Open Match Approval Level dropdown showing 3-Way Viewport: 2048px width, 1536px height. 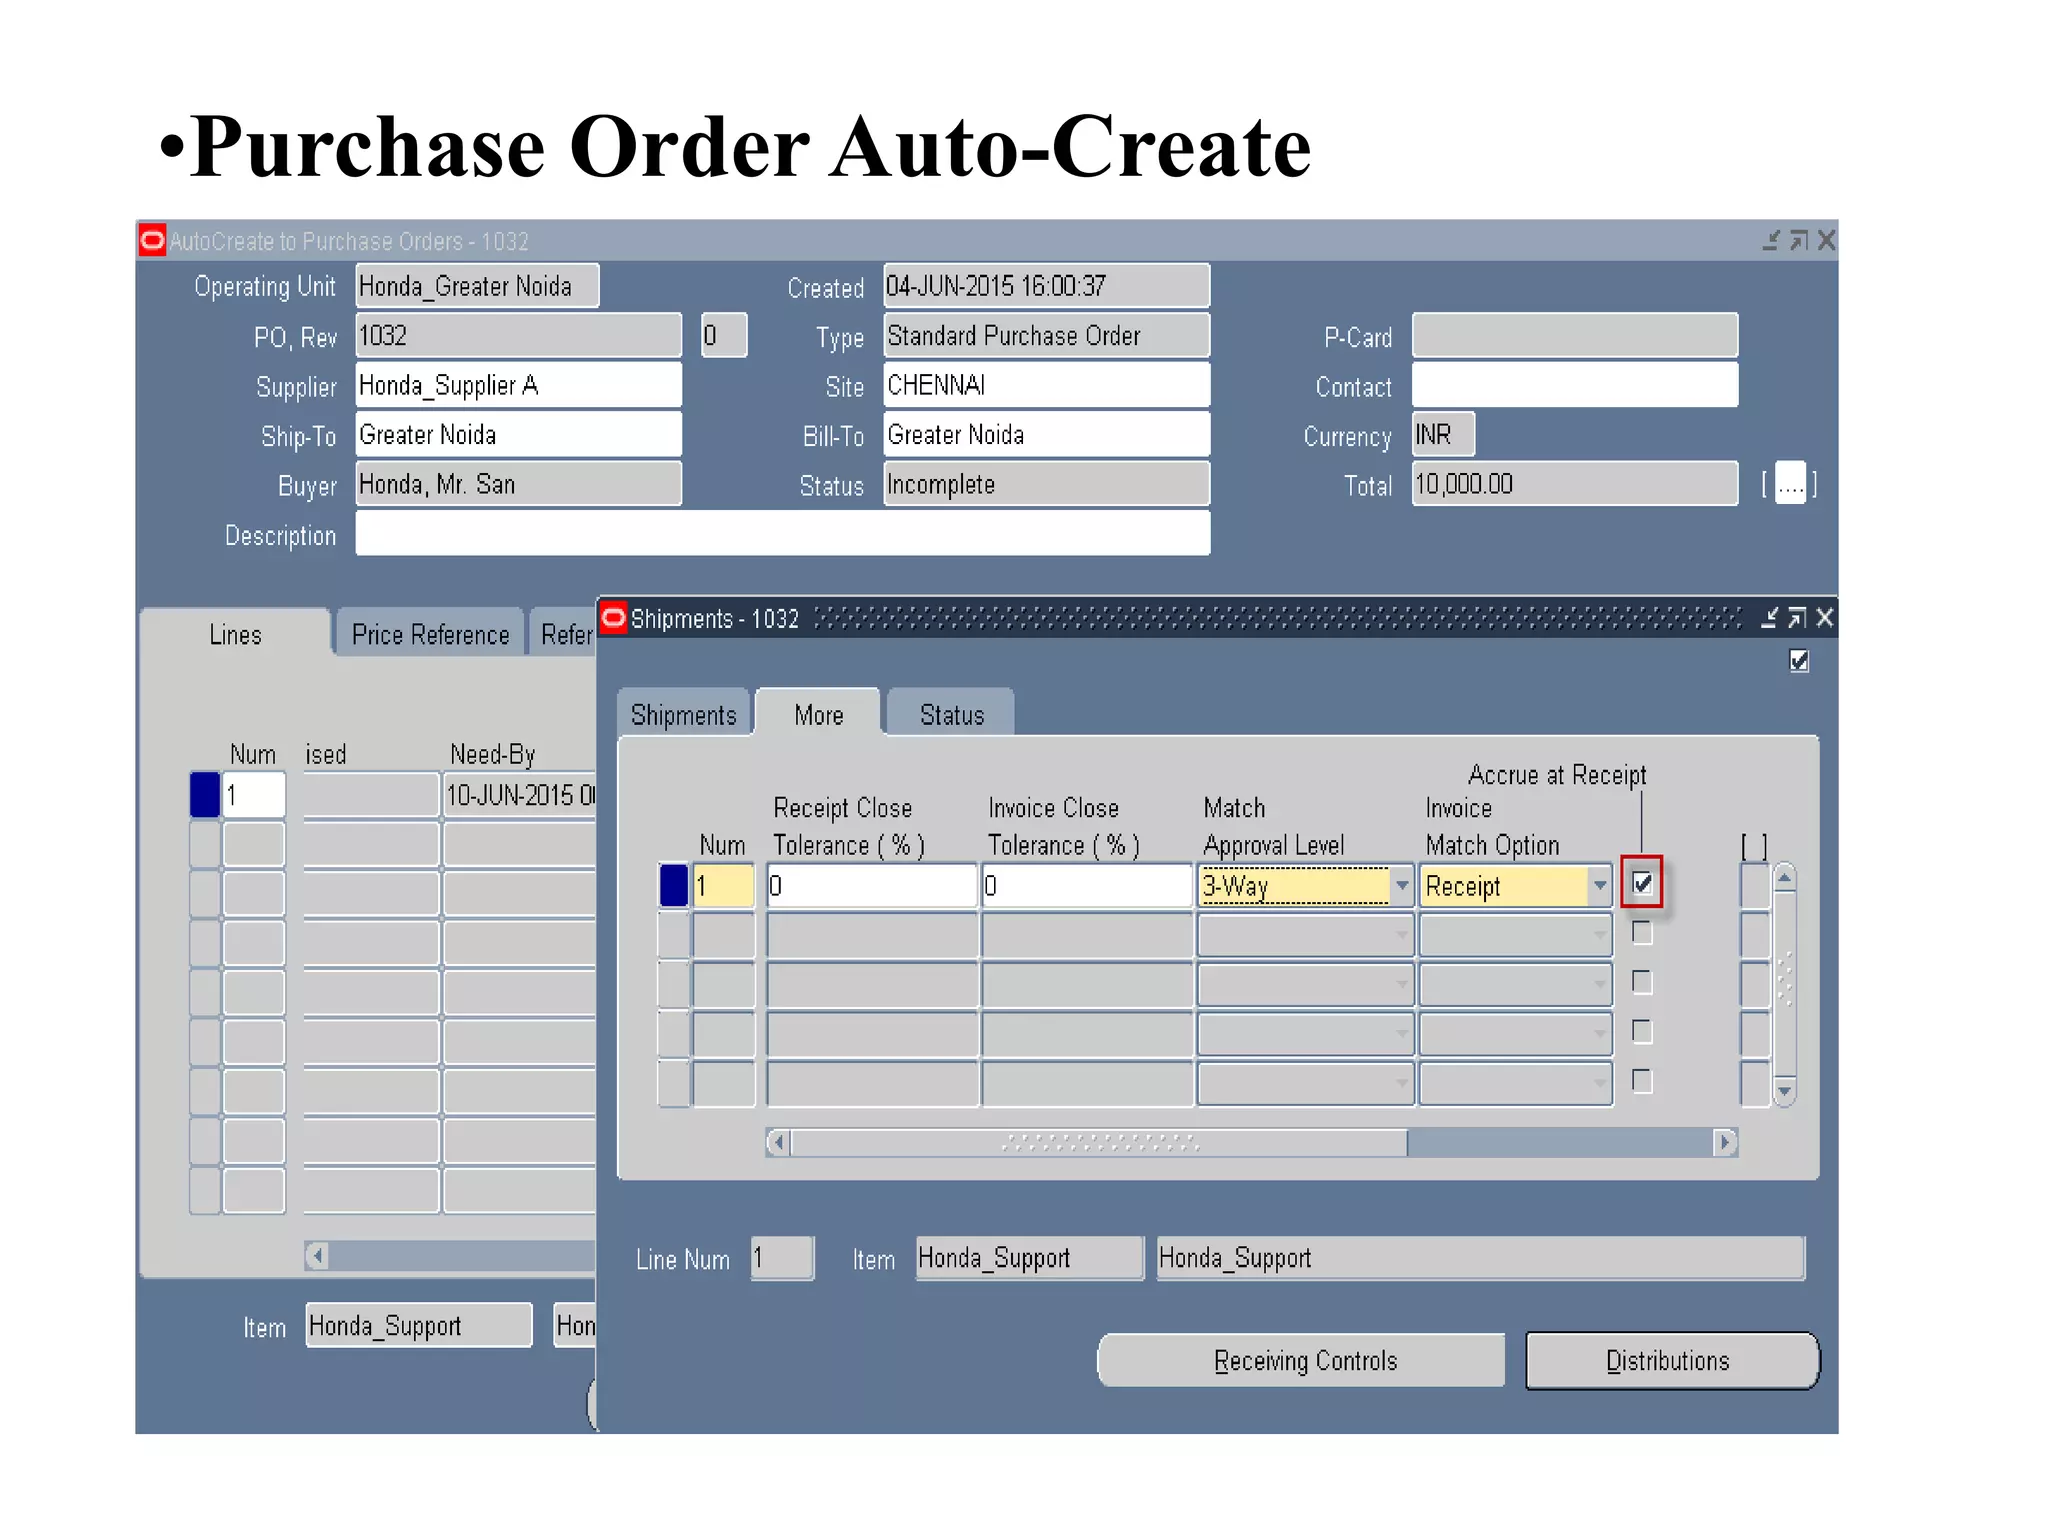(x=1402, y=886)
